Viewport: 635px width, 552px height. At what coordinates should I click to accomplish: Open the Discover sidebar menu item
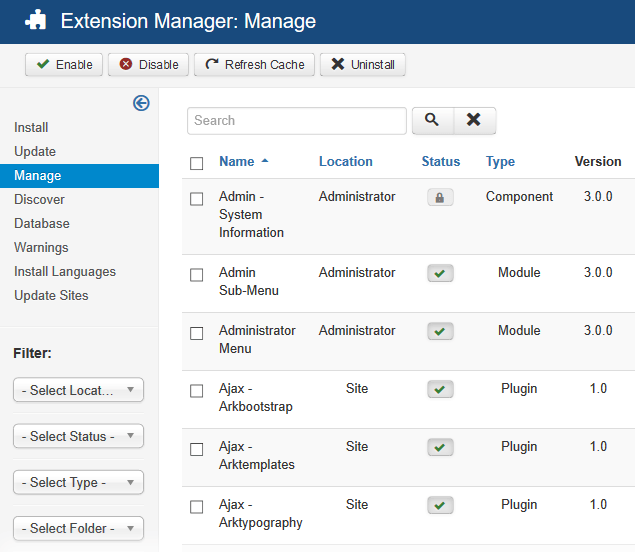(39, 200)
